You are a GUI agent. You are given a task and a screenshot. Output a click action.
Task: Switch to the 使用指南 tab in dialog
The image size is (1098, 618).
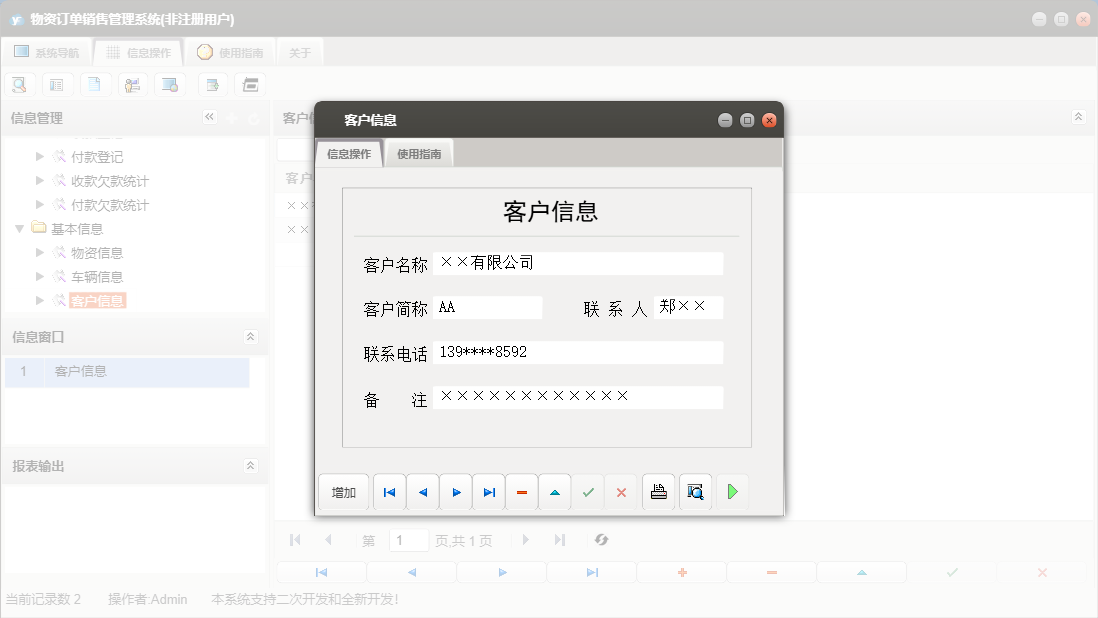(x=418, y=153)
